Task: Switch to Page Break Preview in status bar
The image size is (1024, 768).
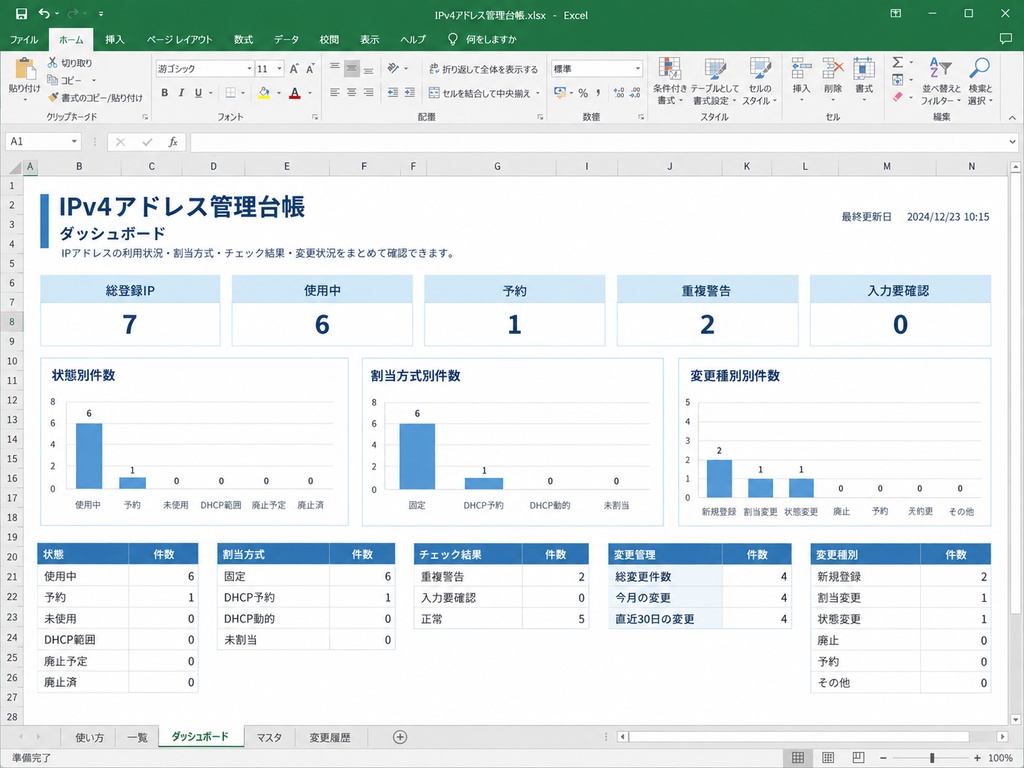Action: pos(858,758)
